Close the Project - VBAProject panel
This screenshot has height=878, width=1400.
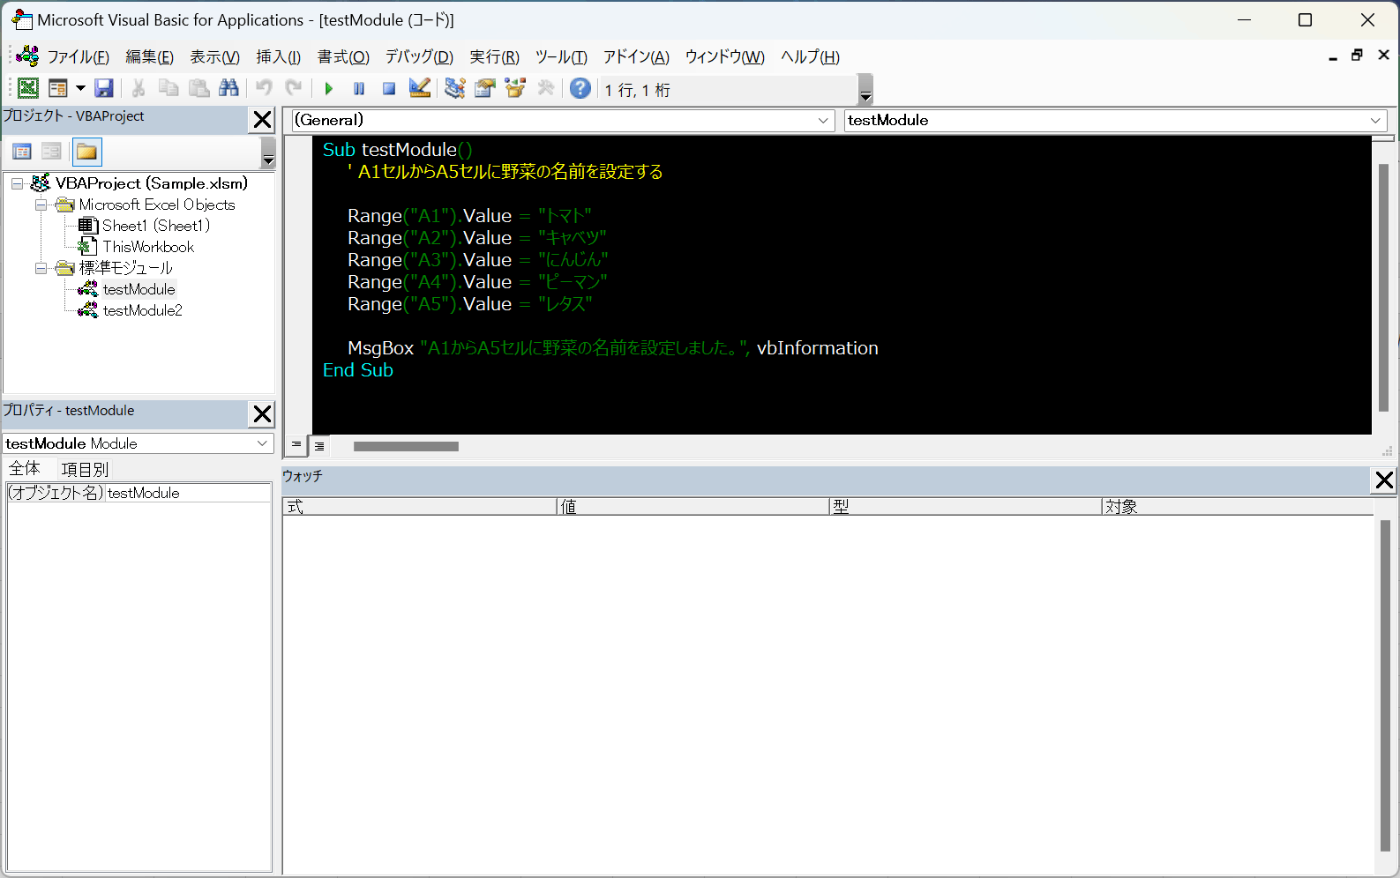point(262,120)
